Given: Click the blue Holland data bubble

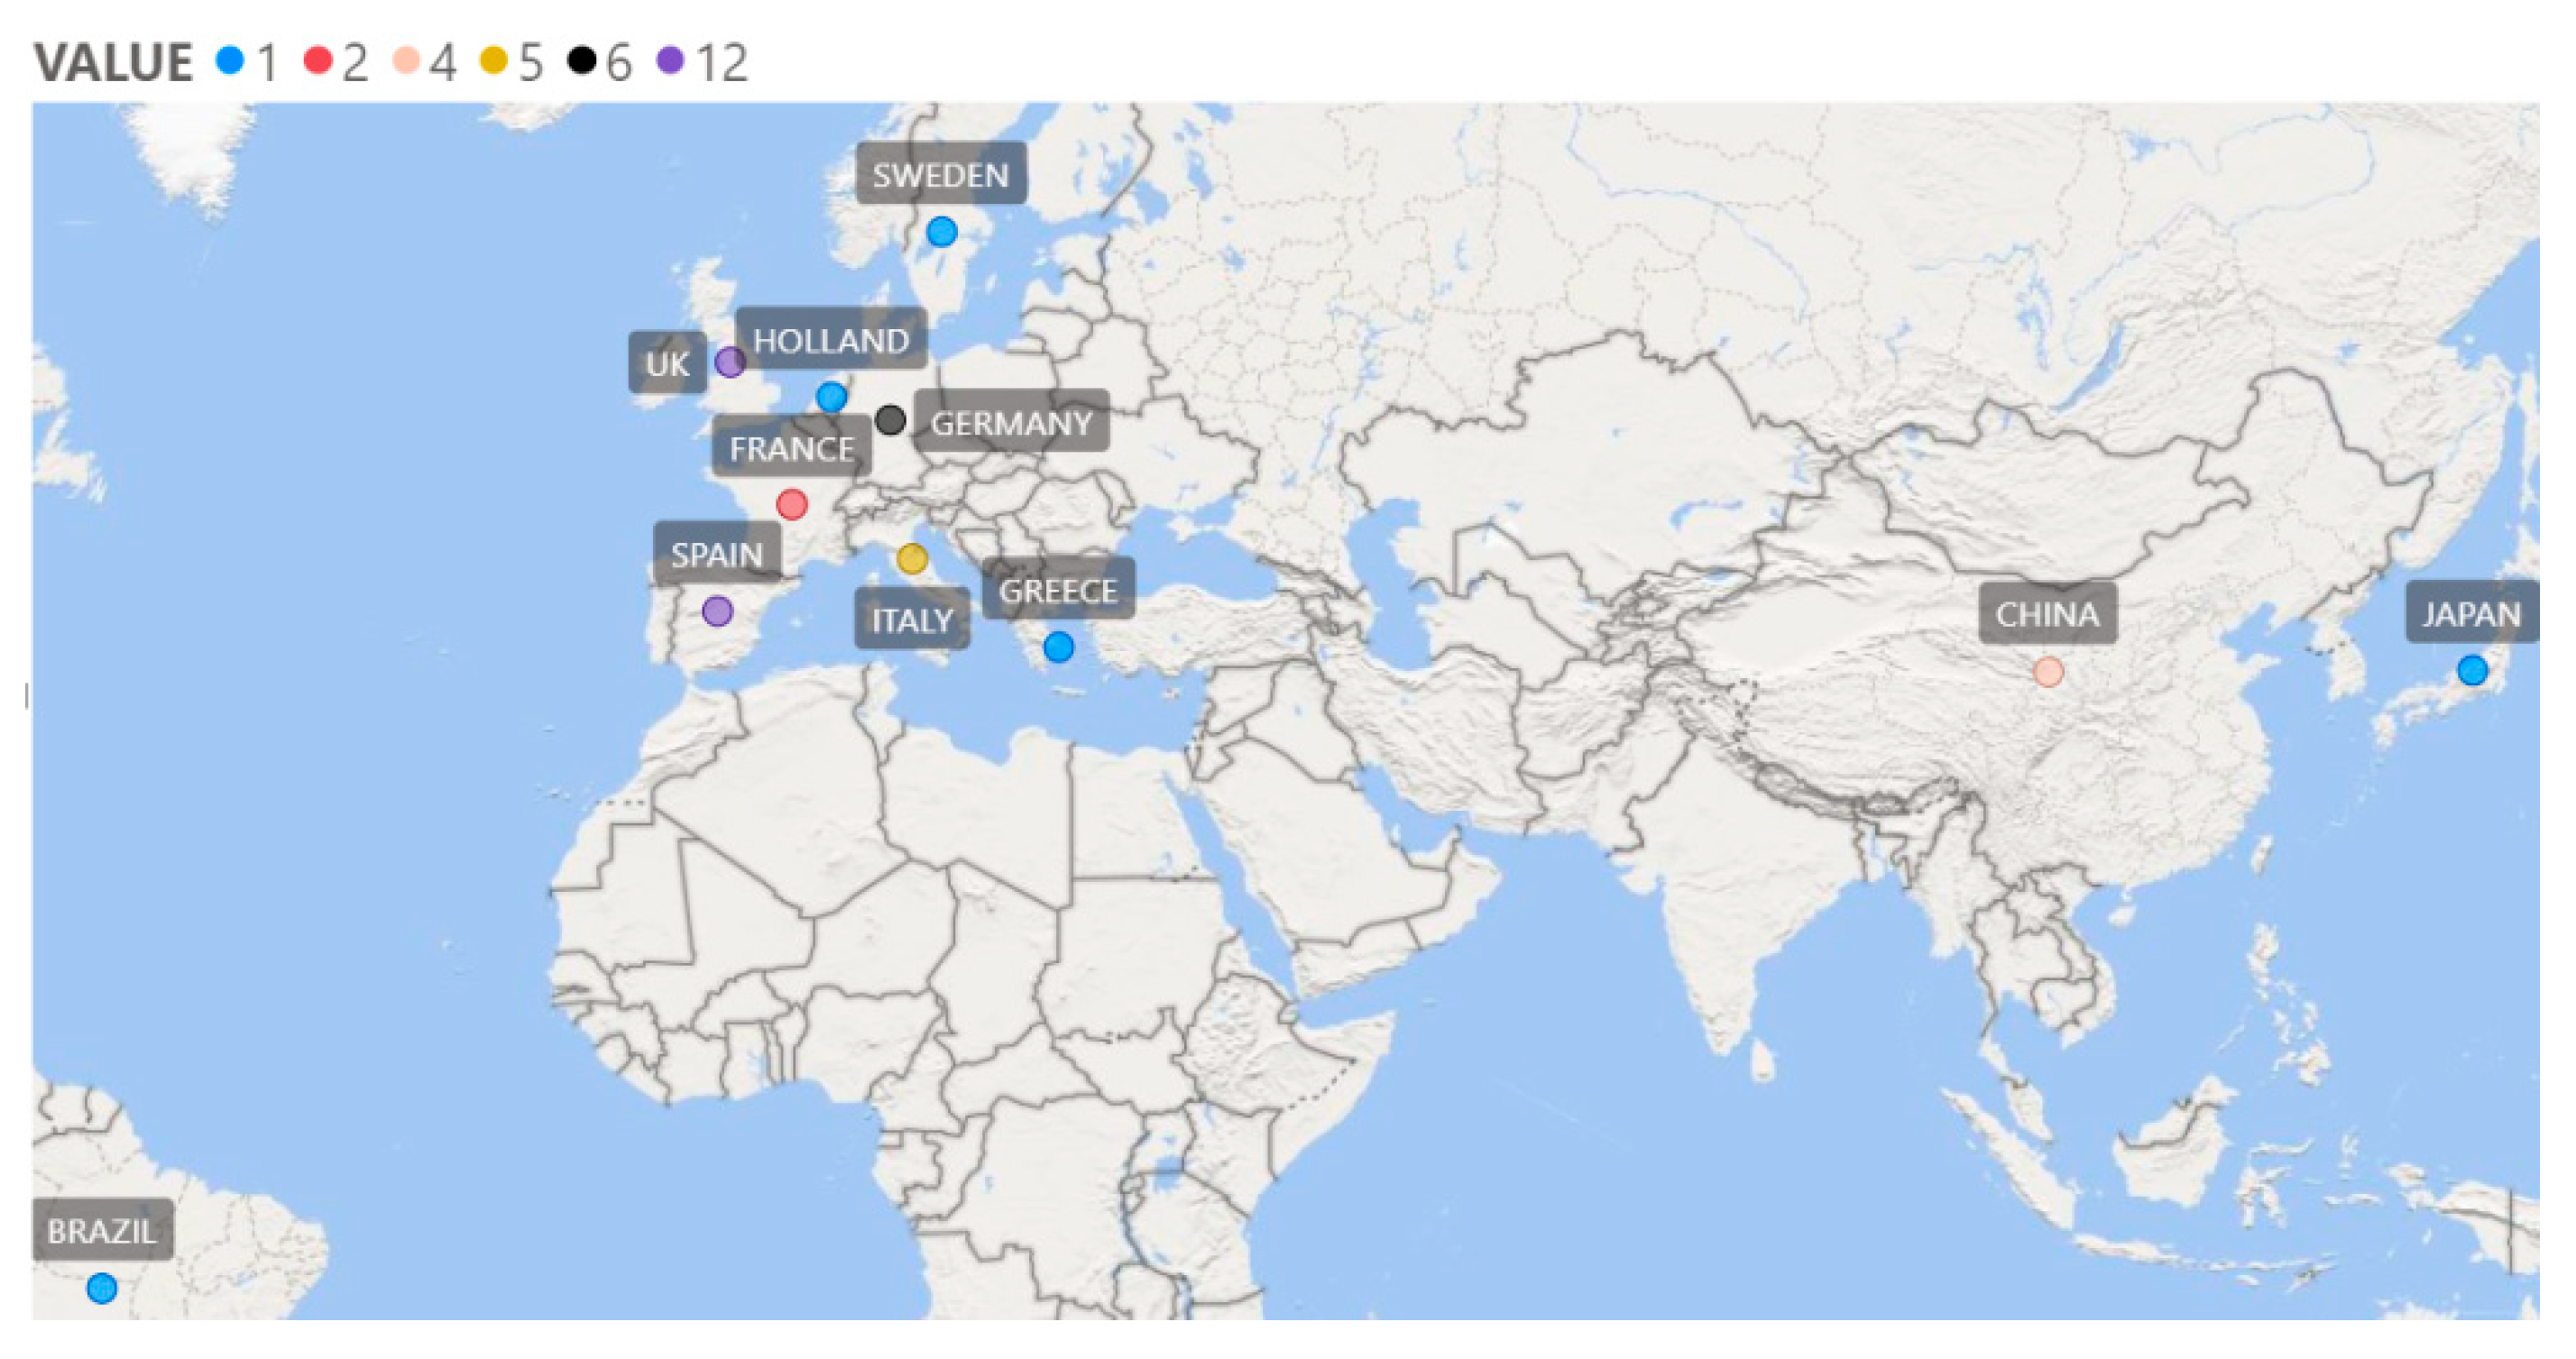Looking at the screenshot, I should (831, 397).
